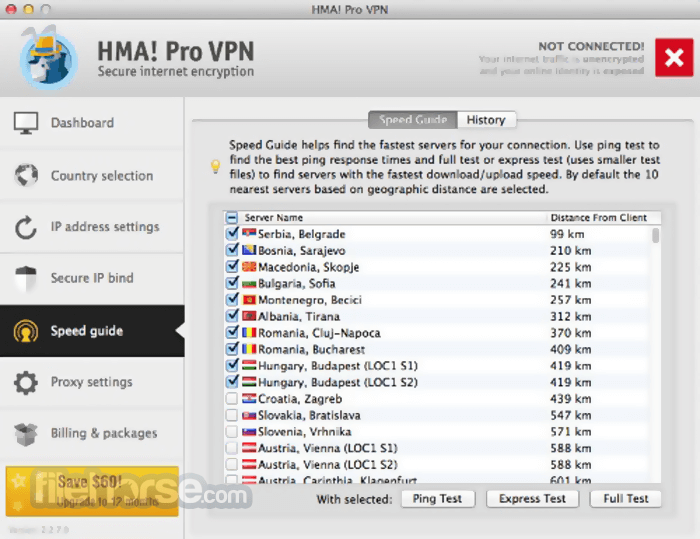Click the Albania flag icon
700x539 pixels.
coord(249,316)
